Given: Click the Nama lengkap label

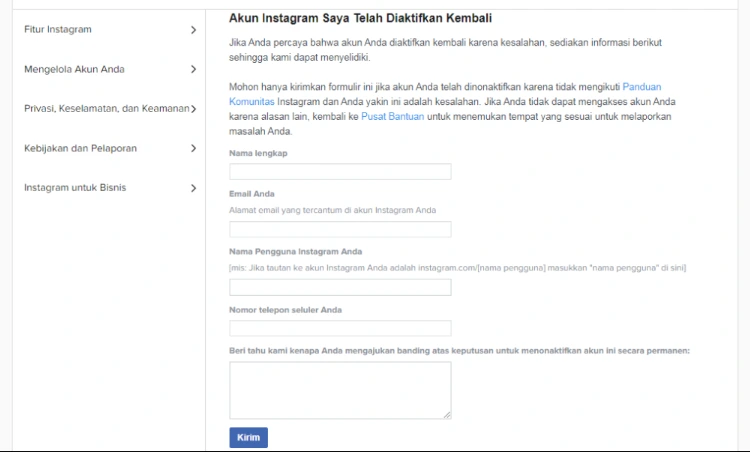Looking at the screenshot, I should (x=258, y=154).
